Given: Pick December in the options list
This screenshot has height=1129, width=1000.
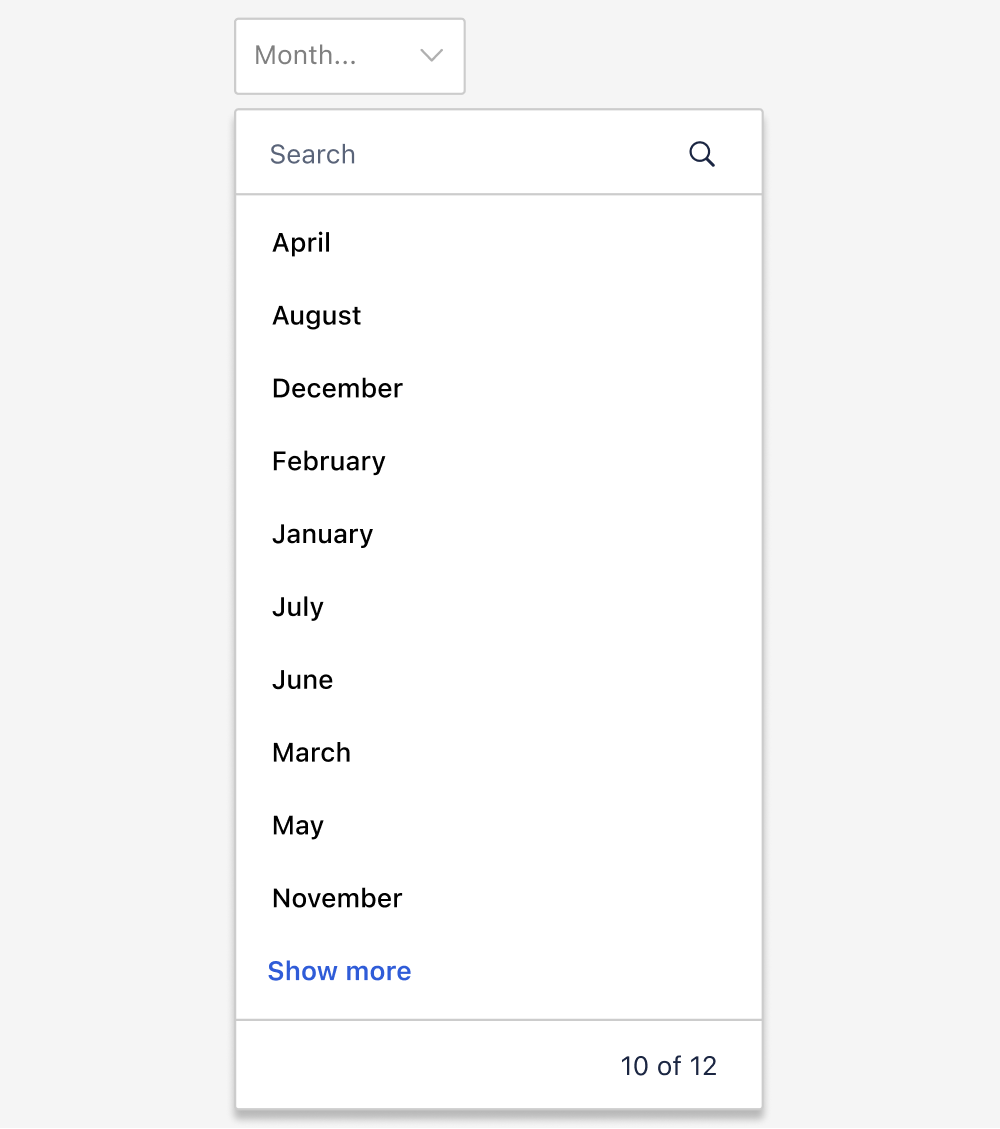Looking at the screenshot, I should (x=337, y=389).
